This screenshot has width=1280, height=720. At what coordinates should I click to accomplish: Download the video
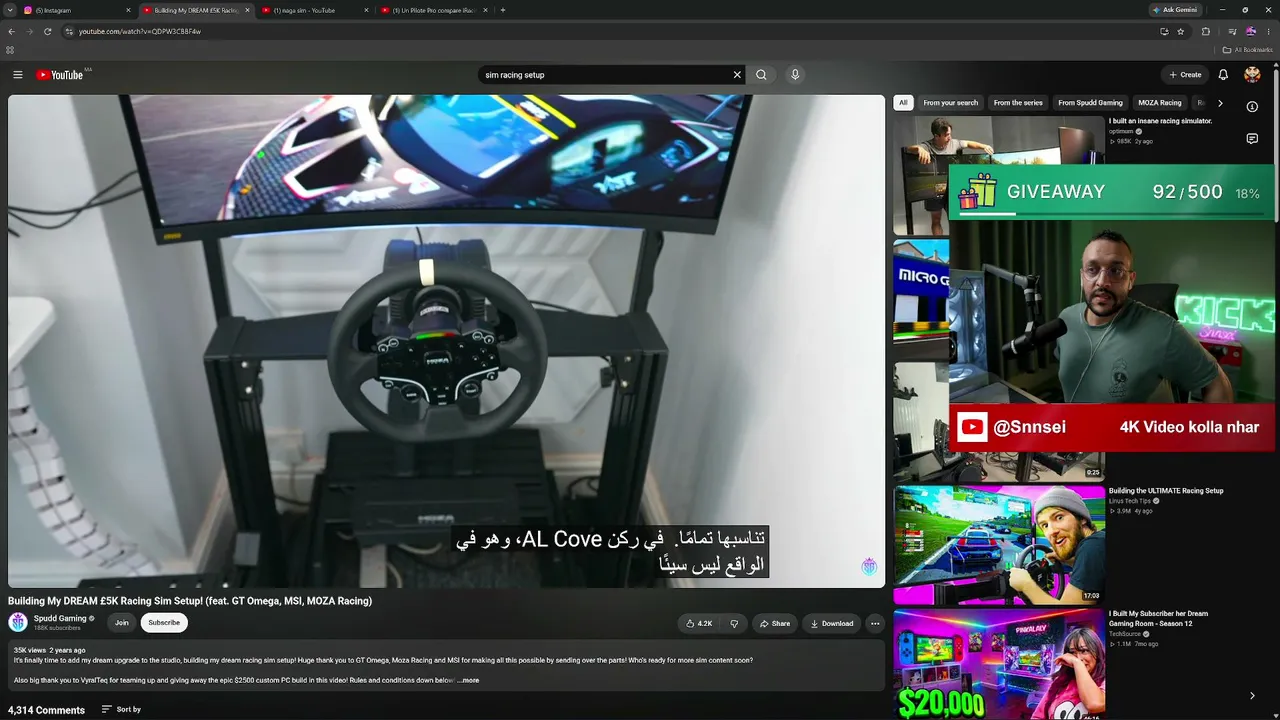click(832, 623)
